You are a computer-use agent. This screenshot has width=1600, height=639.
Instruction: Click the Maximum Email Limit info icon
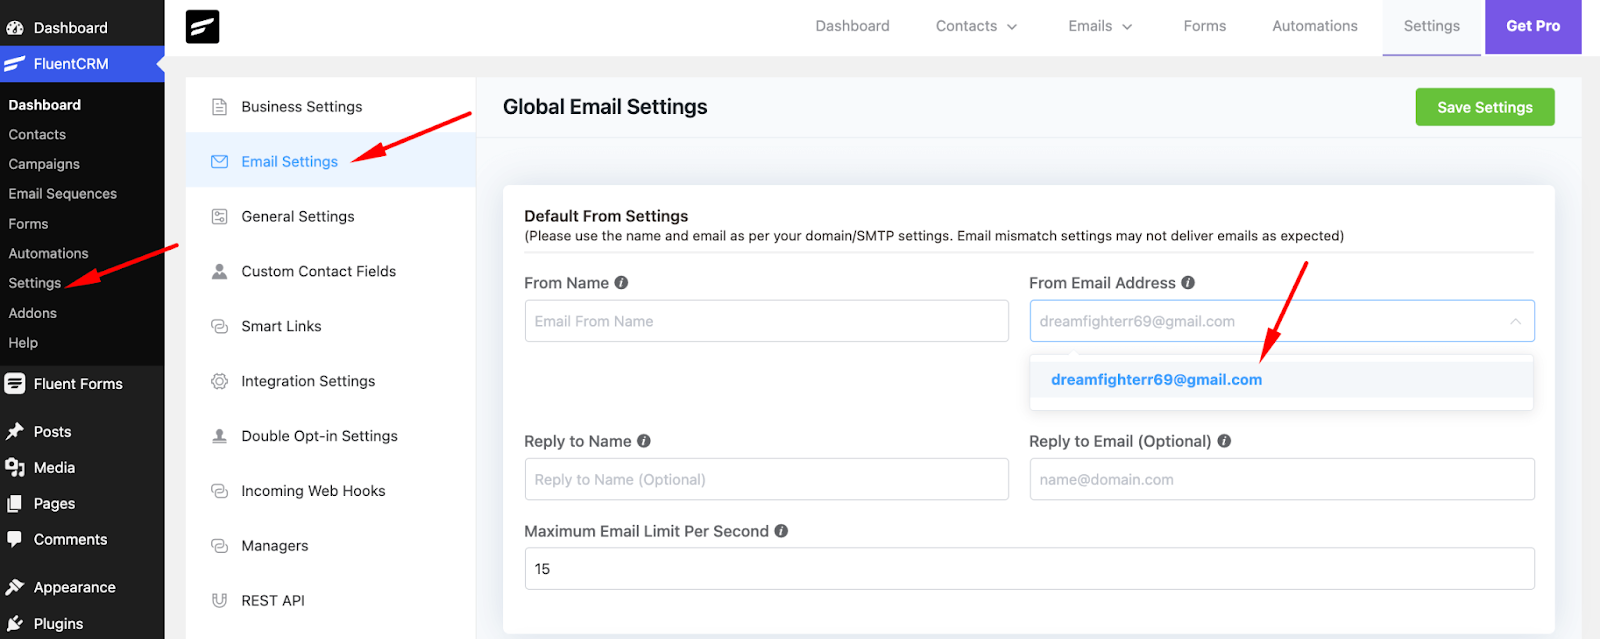pyautogui.click(x=781, y=531)
